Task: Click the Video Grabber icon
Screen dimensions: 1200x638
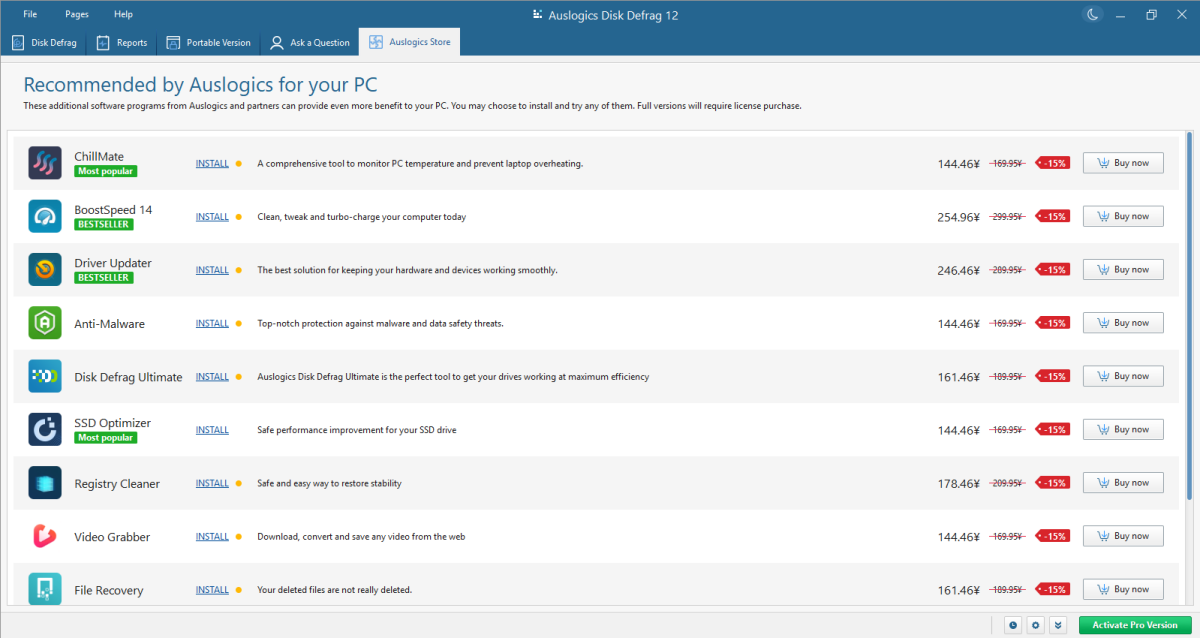Action: 45,537
